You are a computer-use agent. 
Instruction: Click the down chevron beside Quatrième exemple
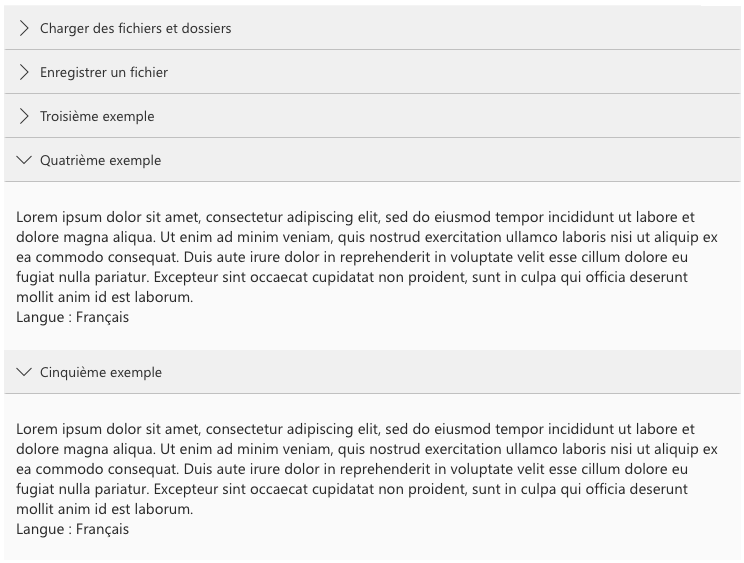(x=24, y=160)
